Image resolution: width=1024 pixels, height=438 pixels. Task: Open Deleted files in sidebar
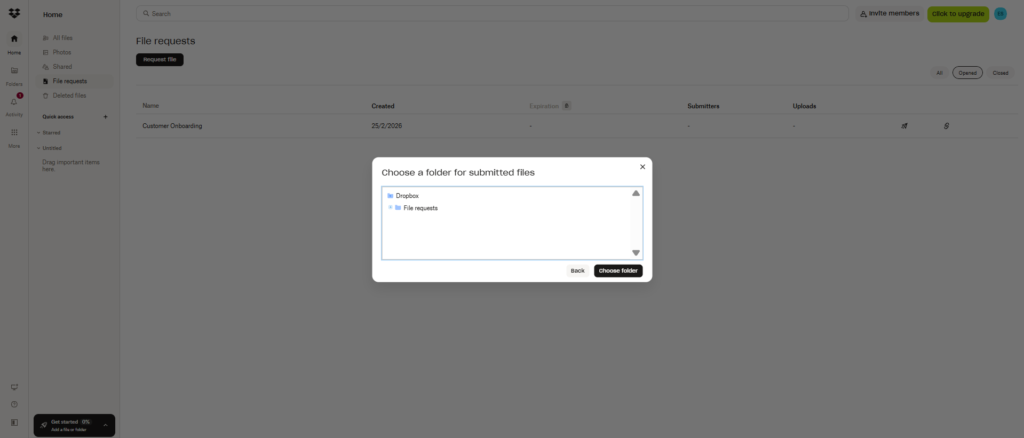click(x=69, y=95)
